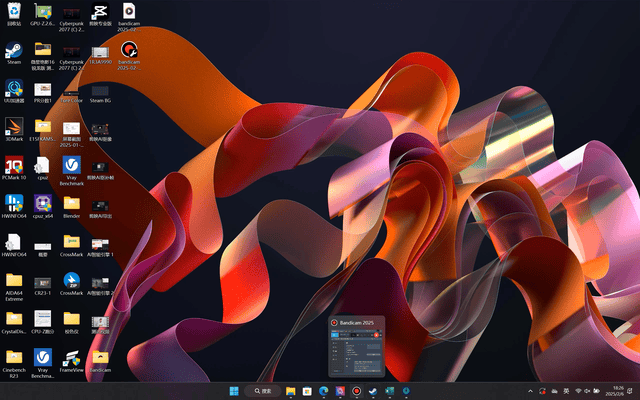Image resolution: width=640 pixels, height=400 pixels.
Task: Open File Explorer from the taskbar
Action: click(x=291, y=391)
